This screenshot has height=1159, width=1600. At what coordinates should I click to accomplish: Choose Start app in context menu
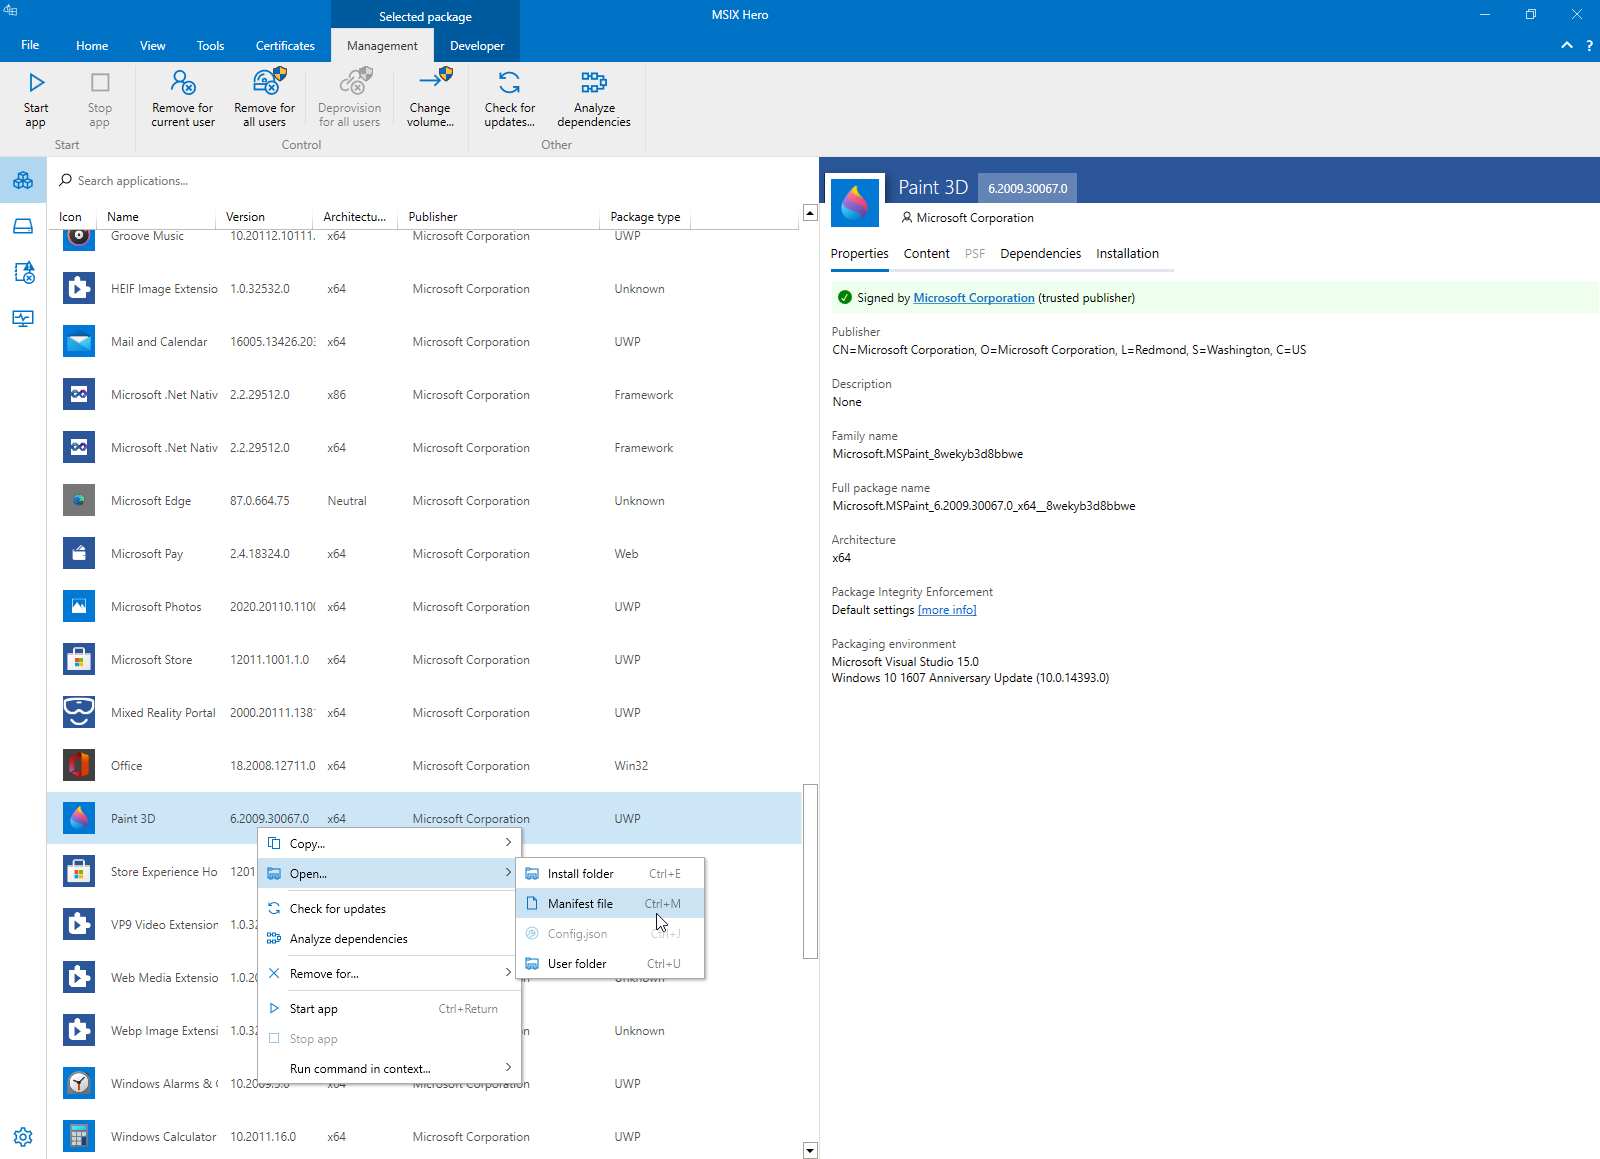tap(390, 1009)
